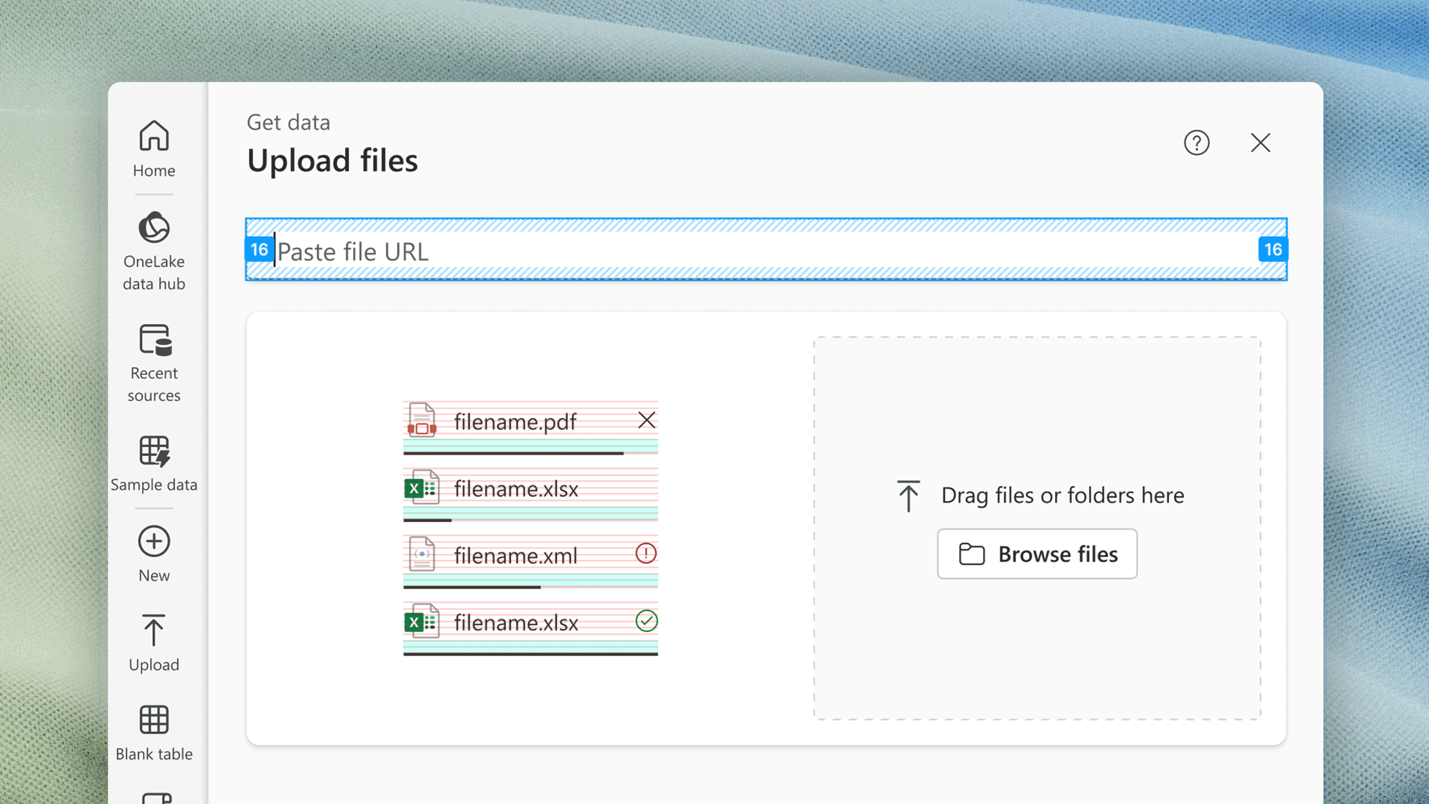
Task: Click the filename.xml progress bar
Action: point(530,587)
